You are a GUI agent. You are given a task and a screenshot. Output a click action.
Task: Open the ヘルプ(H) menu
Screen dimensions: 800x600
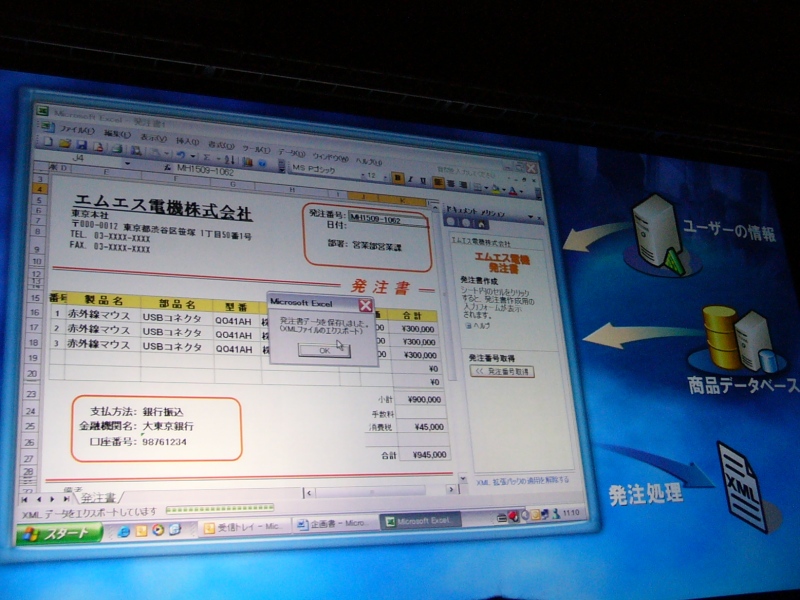(369, 161)
